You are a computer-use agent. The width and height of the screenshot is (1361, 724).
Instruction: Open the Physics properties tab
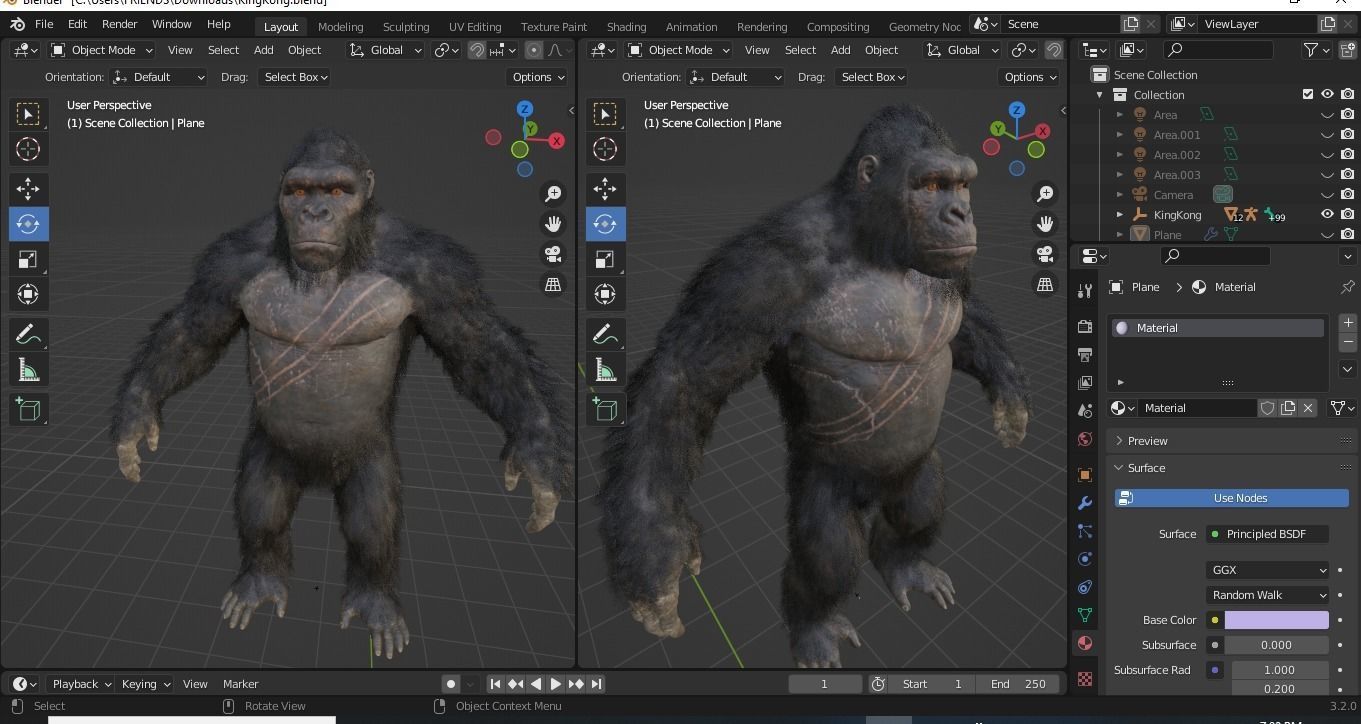click(x=1085, y=559)
